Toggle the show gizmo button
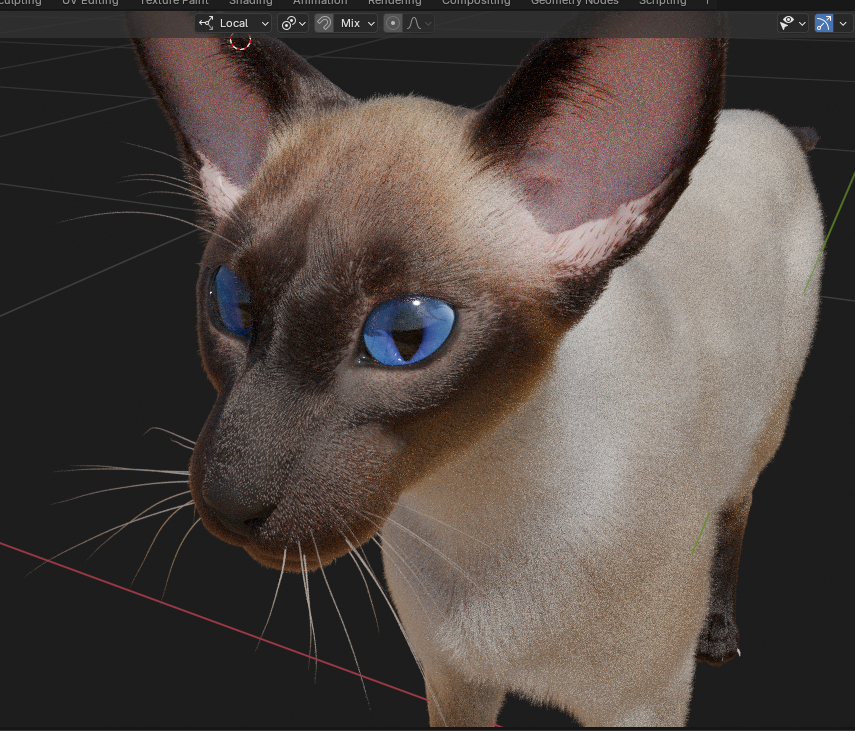The height and width of the screenshot is (731, 855). click(x=824, y=23)
